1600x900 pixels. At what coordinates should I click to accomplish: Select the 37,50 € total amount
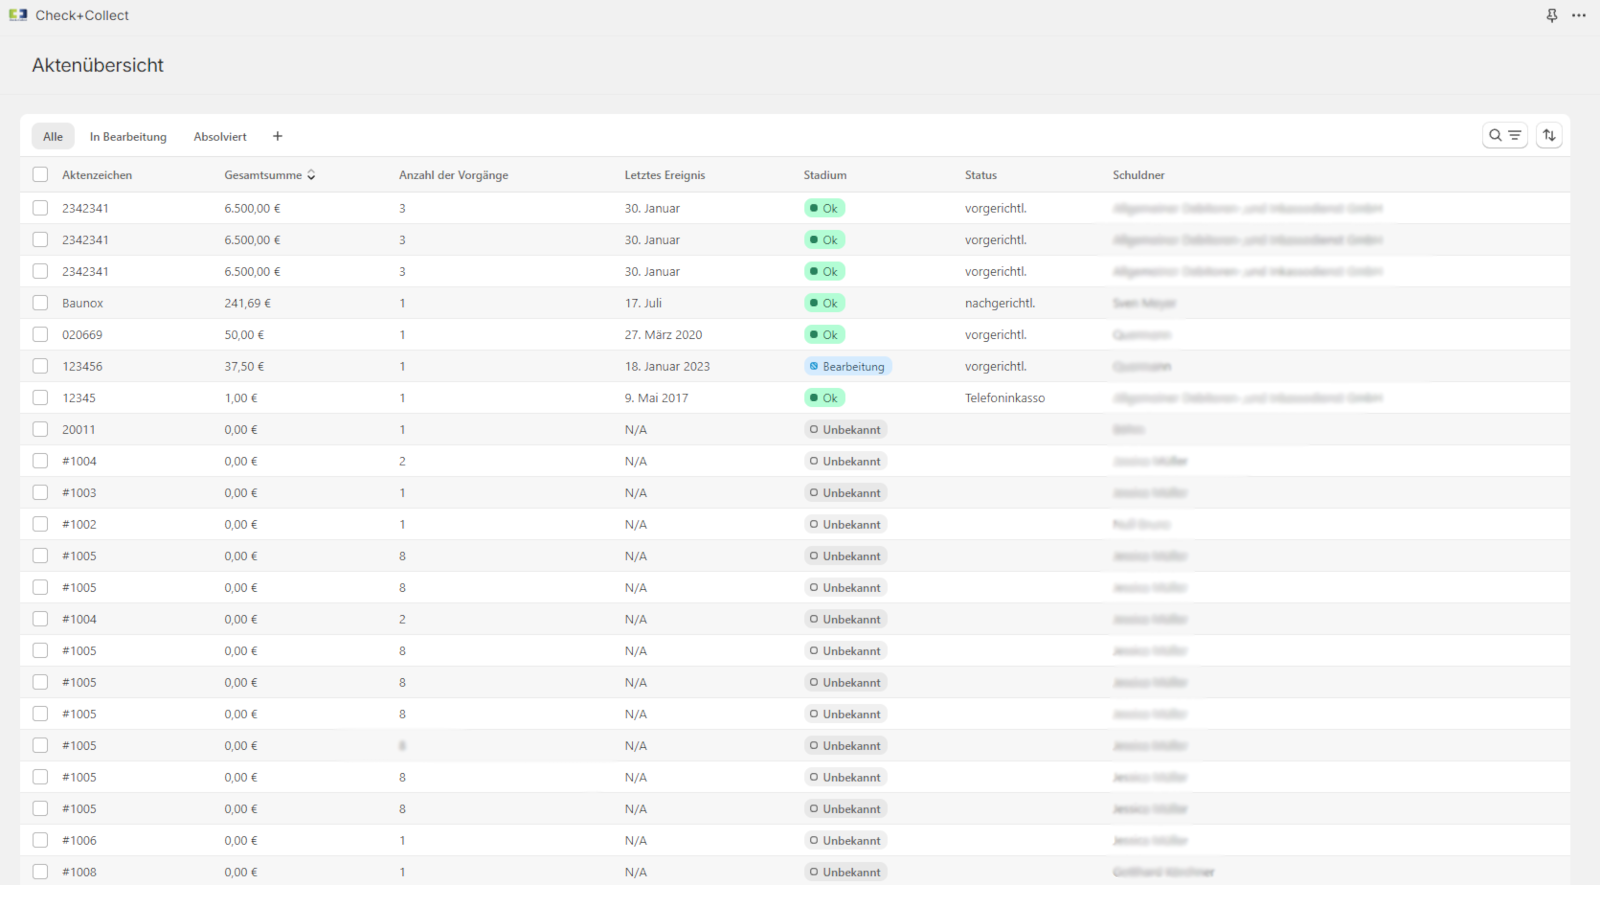pos(244,366)
